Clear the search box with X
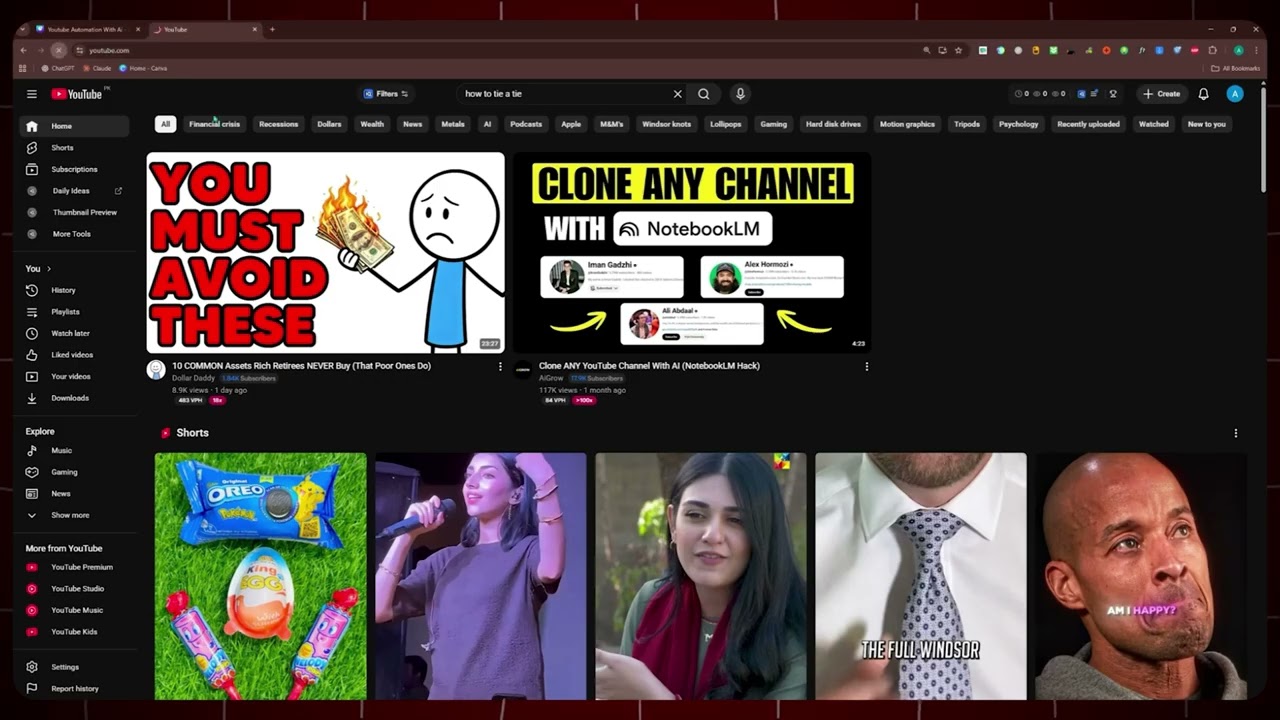This screenshot has height=720, width=1280. tap(677, 94)
